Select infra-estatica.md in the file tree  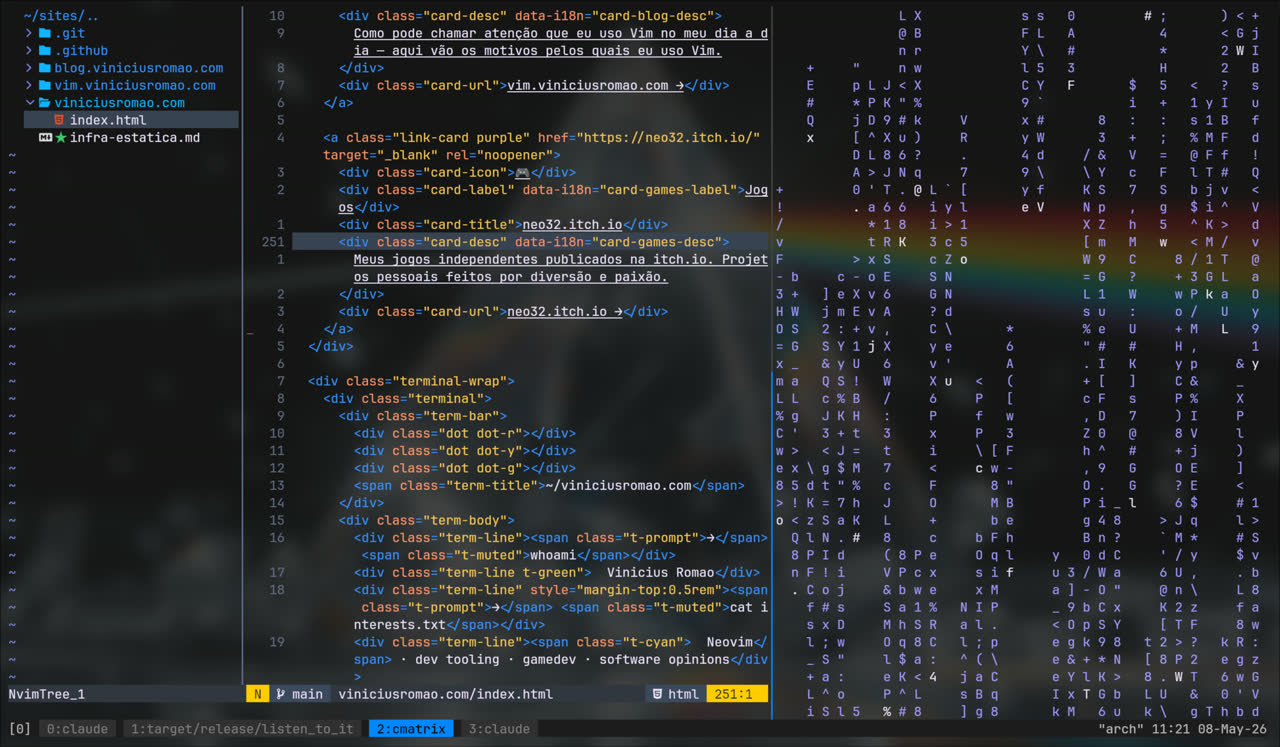coord(135,138)
